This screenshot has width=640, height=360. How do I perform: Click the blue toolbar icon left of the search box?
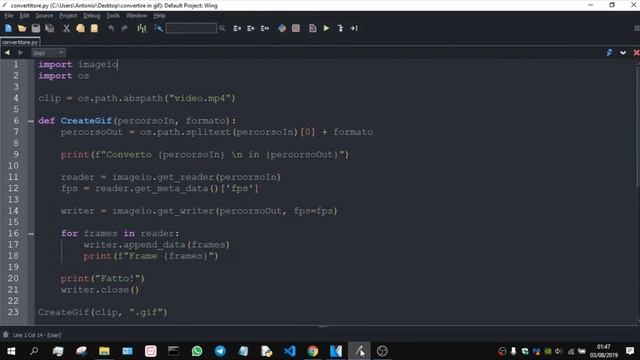coord(158,28)
